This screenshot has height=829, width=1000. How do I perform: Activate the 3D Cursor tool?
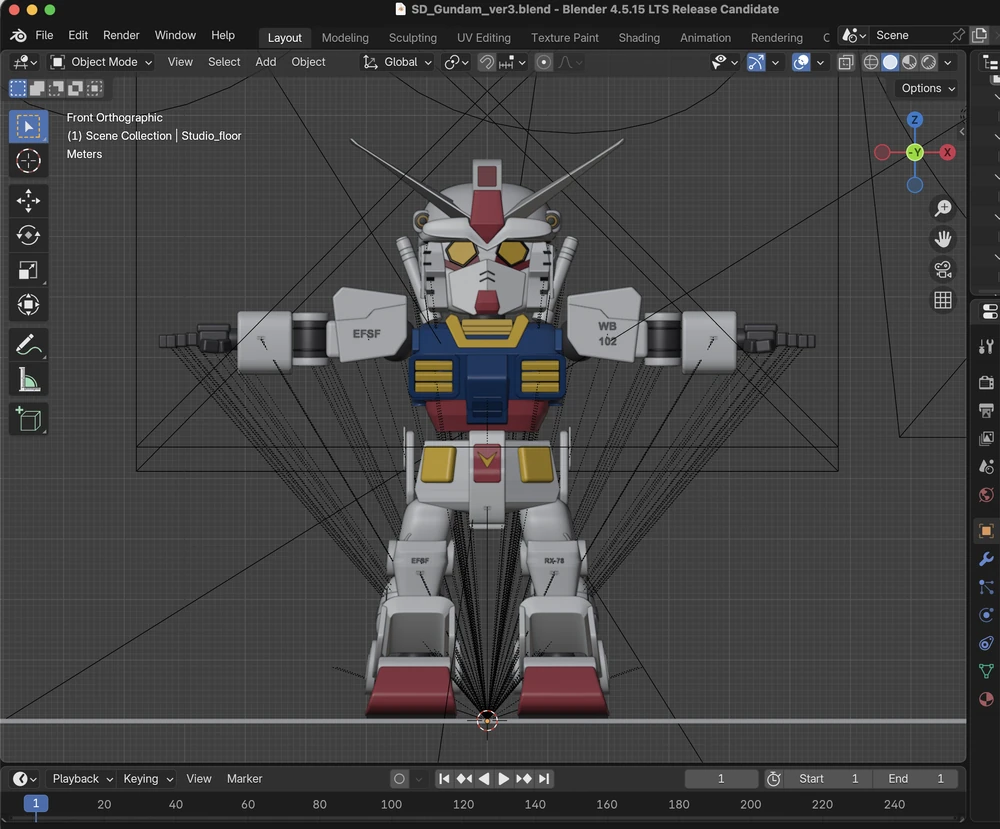28,161
